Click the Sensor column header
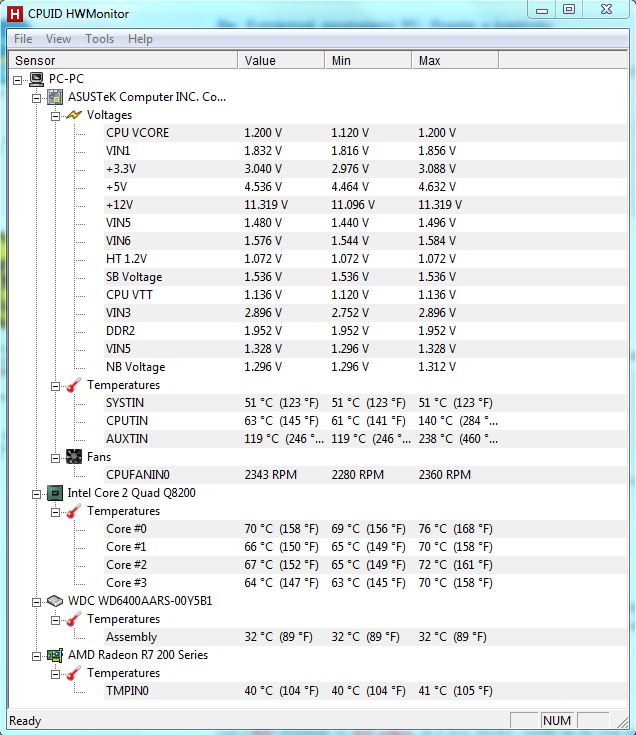This screenshot has height=735, width=636. [124, 60]
